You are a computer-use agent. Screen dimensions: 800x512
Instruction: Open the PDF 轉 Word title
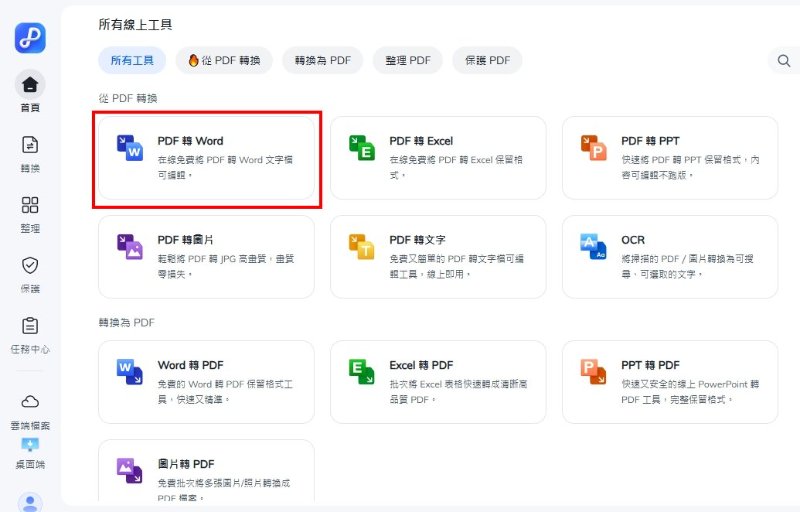point(190,141)
